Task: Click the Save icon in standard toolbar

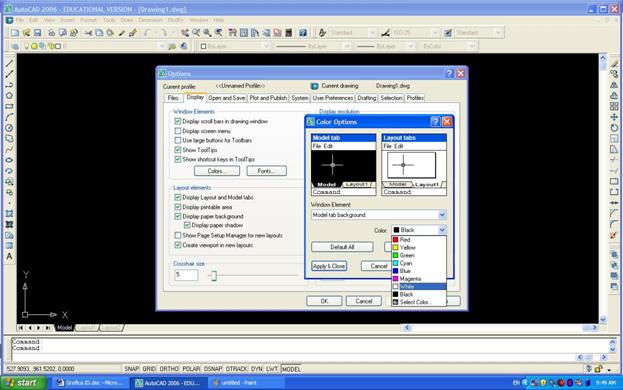Action: (38, 33)
